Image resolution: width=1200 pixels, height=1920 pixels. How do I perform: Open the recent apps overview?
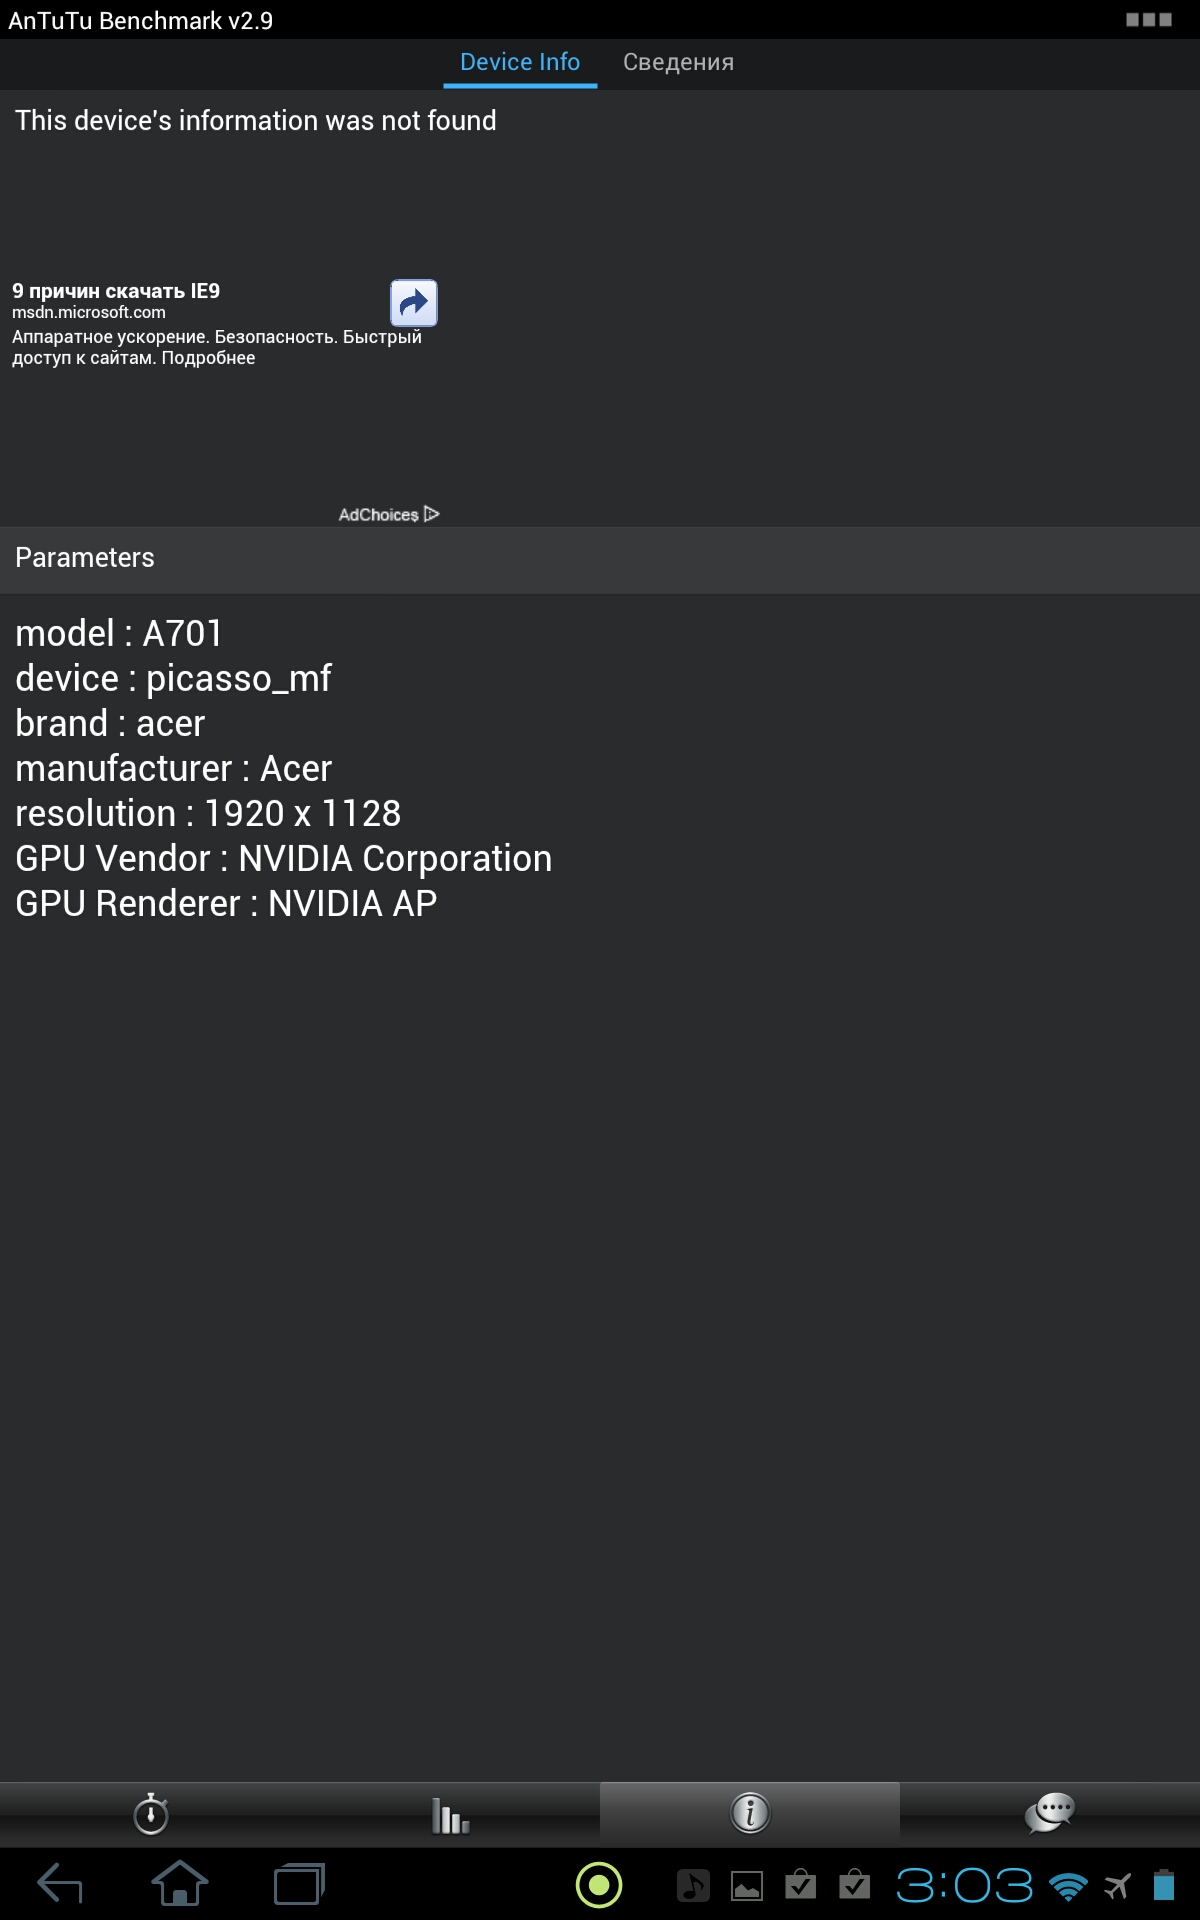pyautogui.click(x=299, y=1884)
